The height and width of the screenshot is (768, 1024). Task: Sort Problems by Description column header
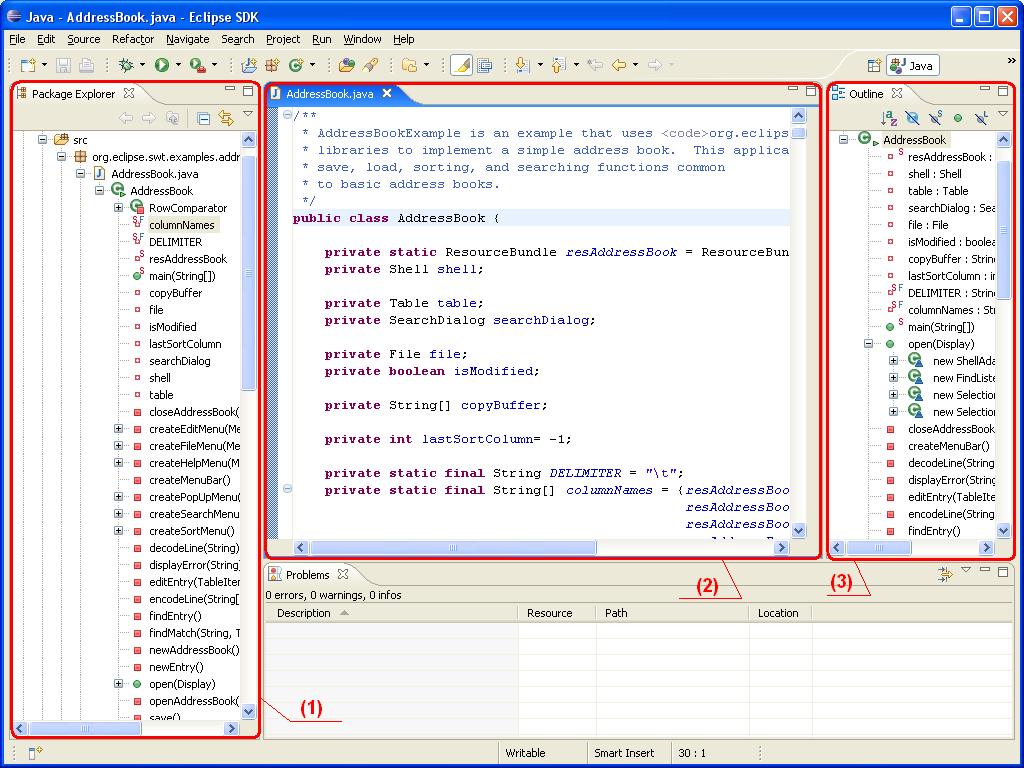391,613
